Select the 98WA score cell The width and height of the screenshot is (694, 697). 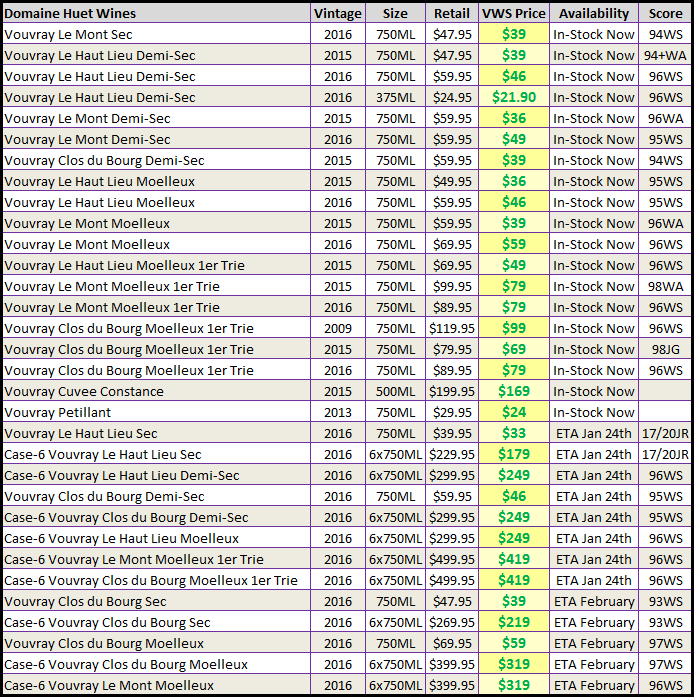[665, 286]
